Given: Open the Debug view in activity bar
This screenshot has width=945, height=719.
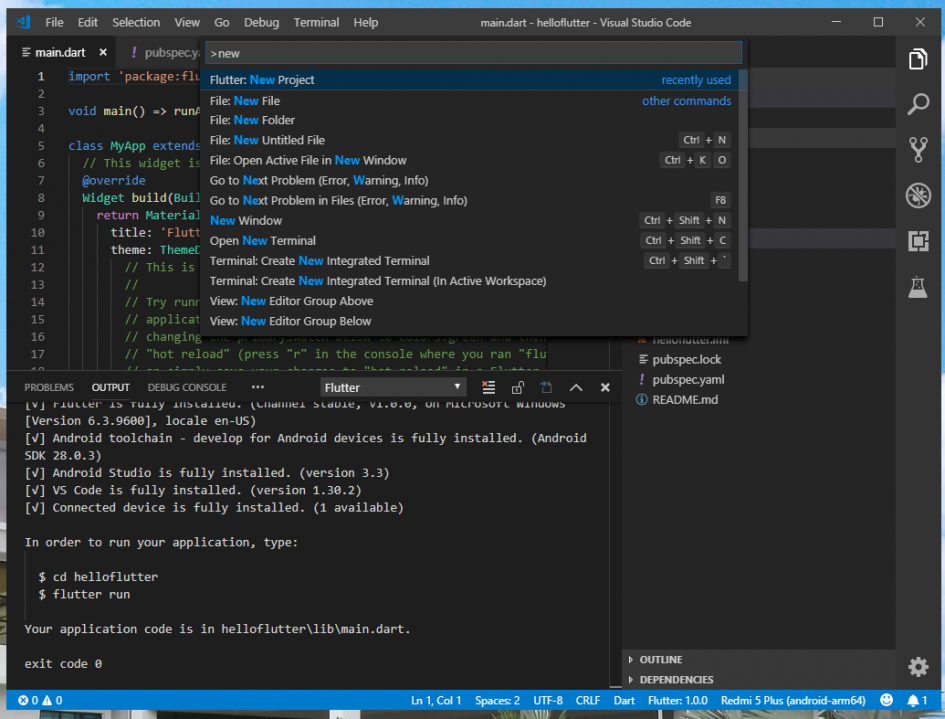Looking at the screenshot, I should pyautogui.click(x=917, y=196).
